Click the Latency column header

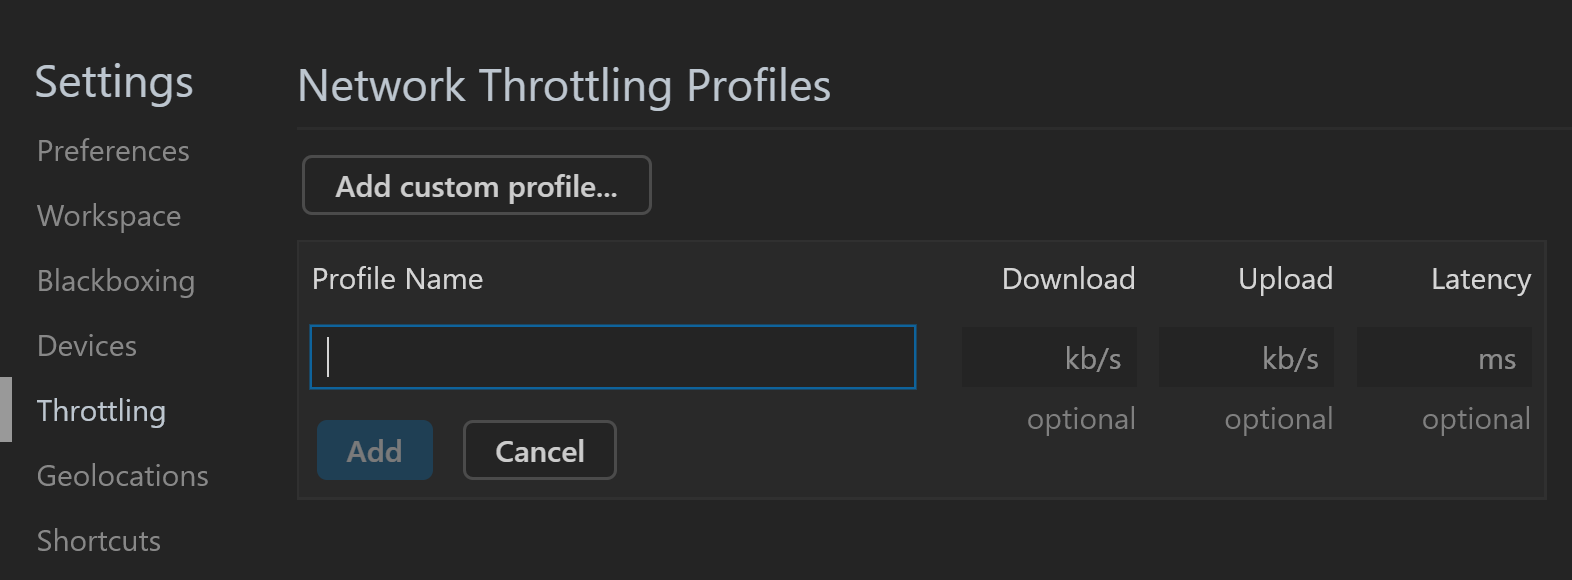tap(1480, 279)
